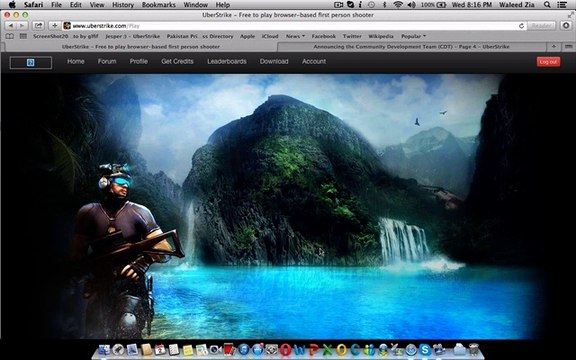Open the News bookmarks dropdown
This screenshot has width=576, height=360.
(x=295, y=36)
